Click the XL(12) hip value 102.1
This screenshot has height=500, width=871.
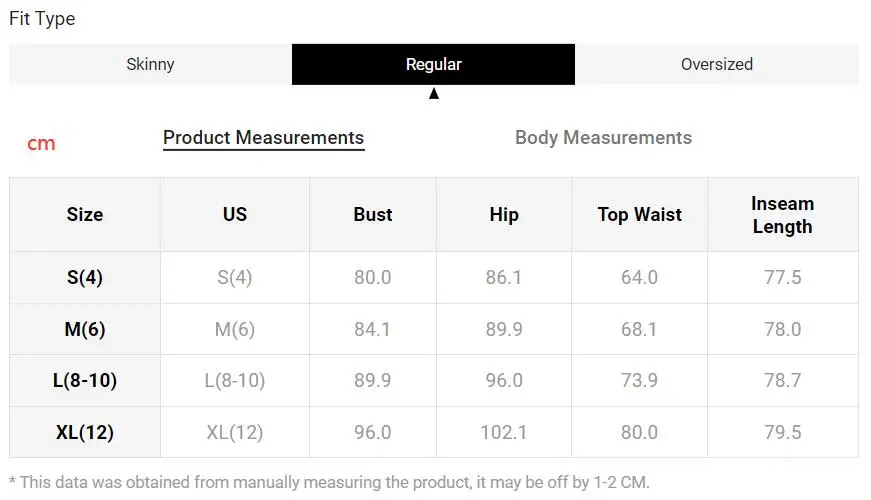(504, 432)
